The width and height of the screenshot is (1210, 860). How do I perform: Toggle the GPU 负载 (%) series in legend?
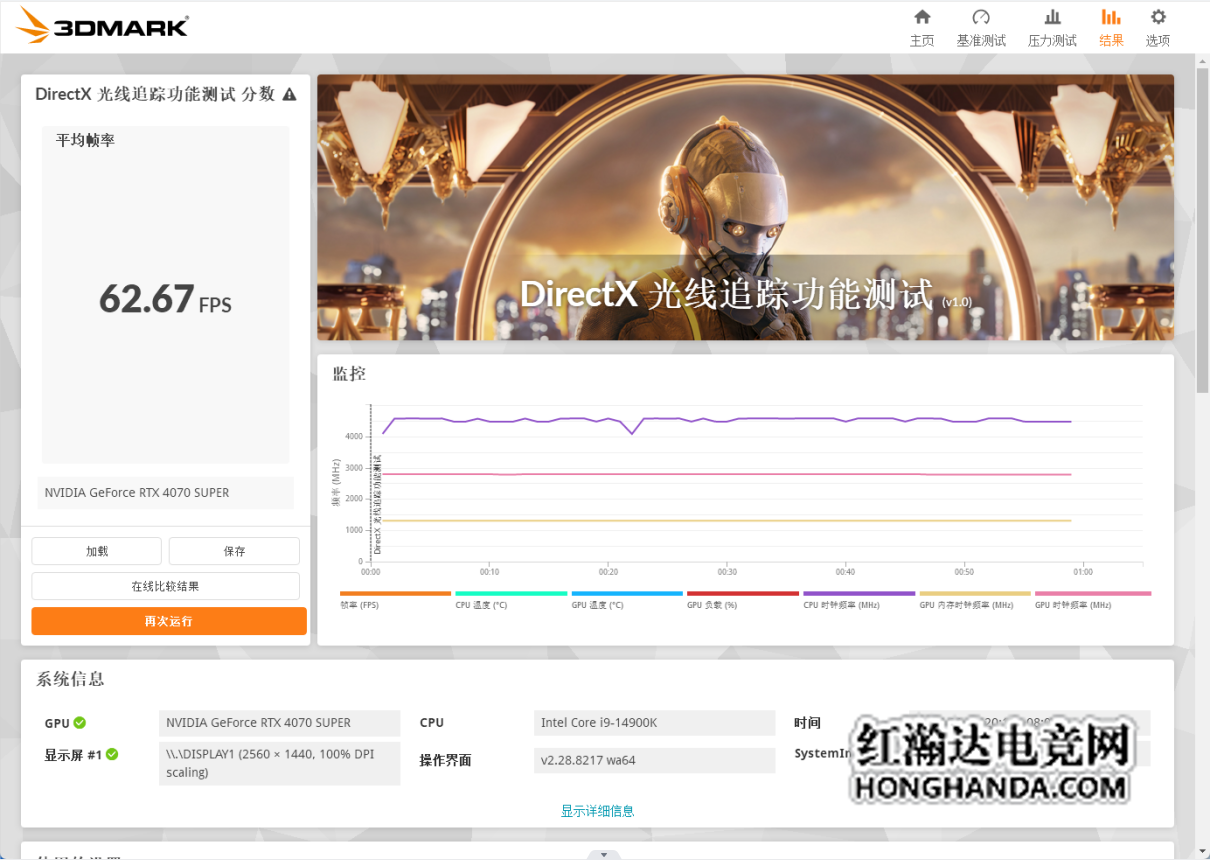[742, 594]
